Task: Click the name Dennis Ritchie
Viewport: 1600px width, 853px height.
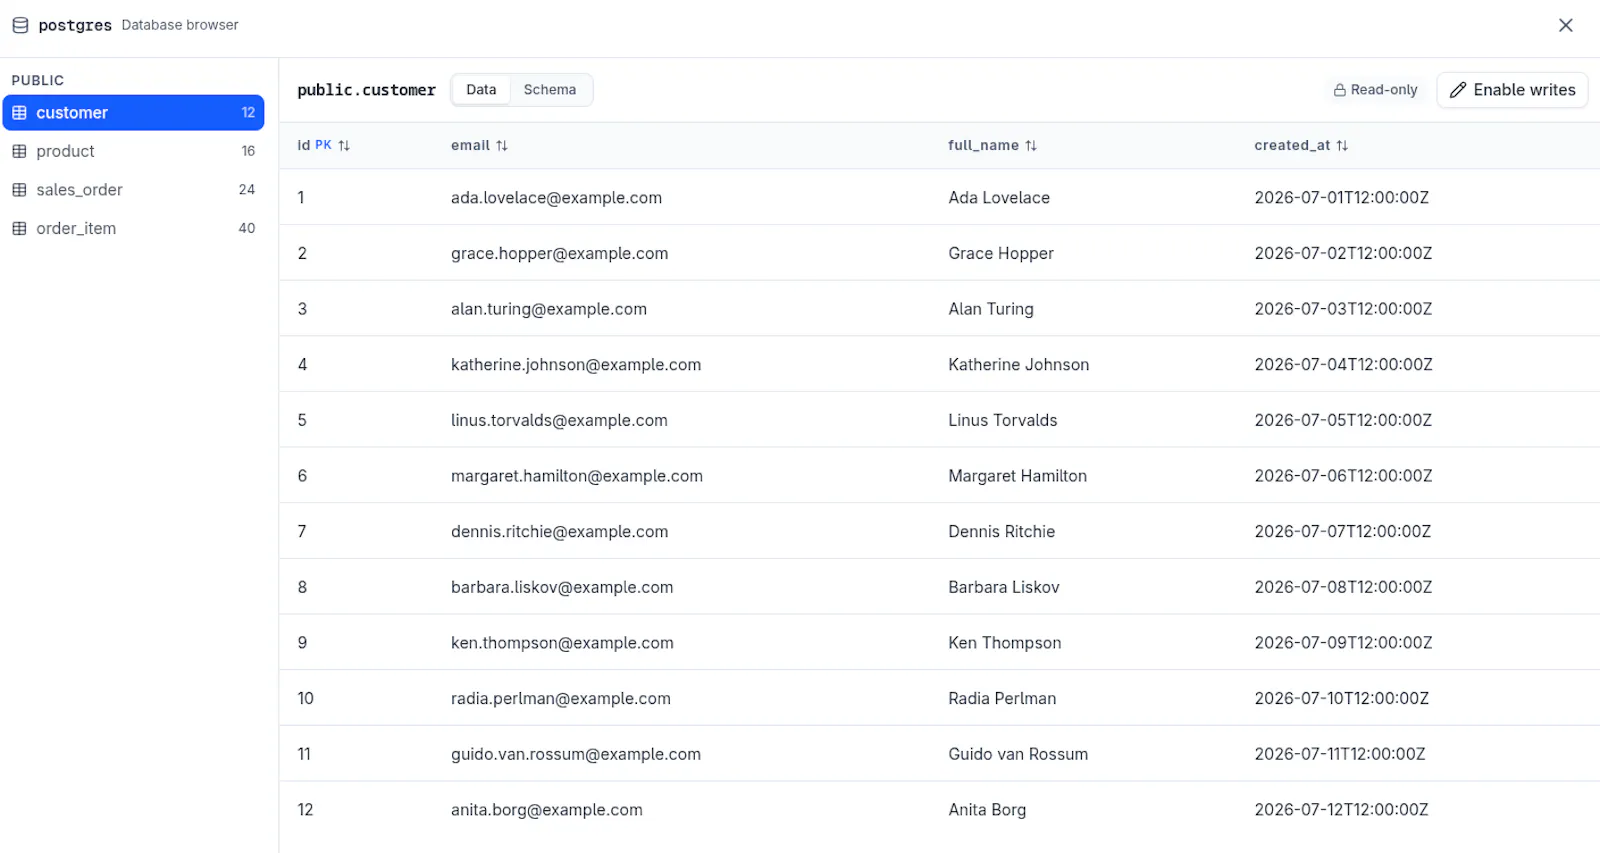Action: (1002, 532)
